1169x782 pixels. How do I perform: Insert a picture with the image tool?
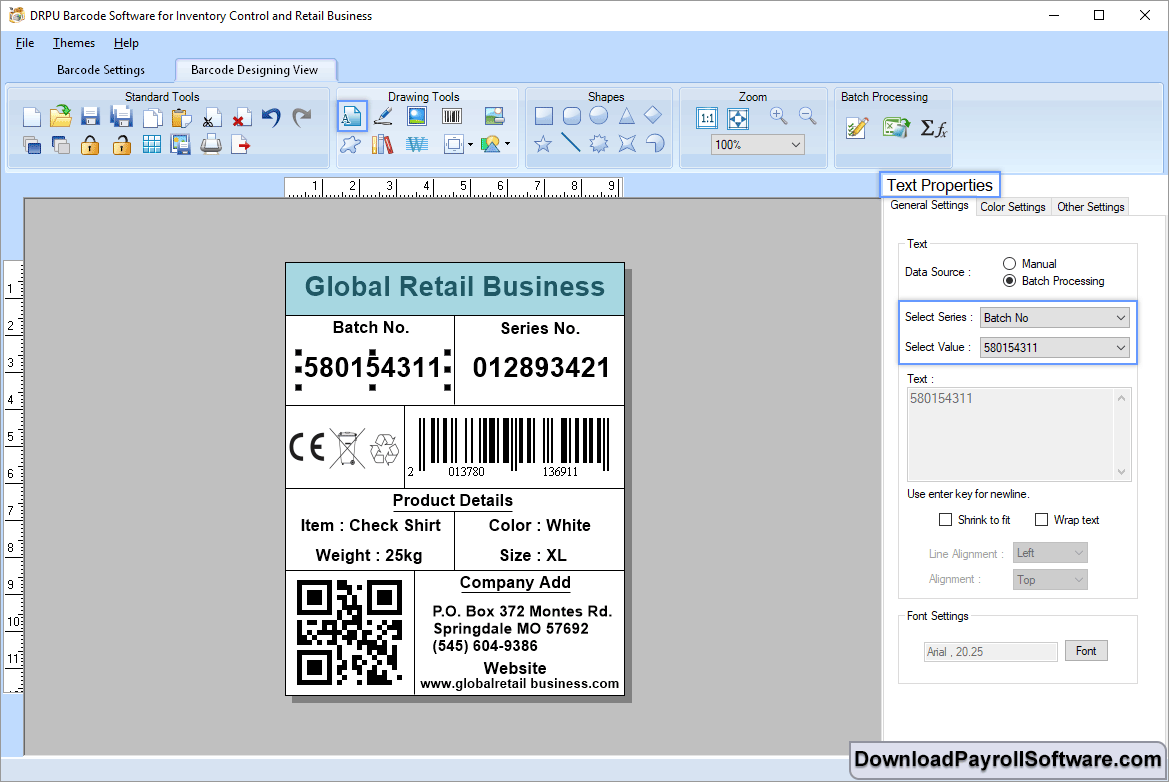[x=417, y=116]
